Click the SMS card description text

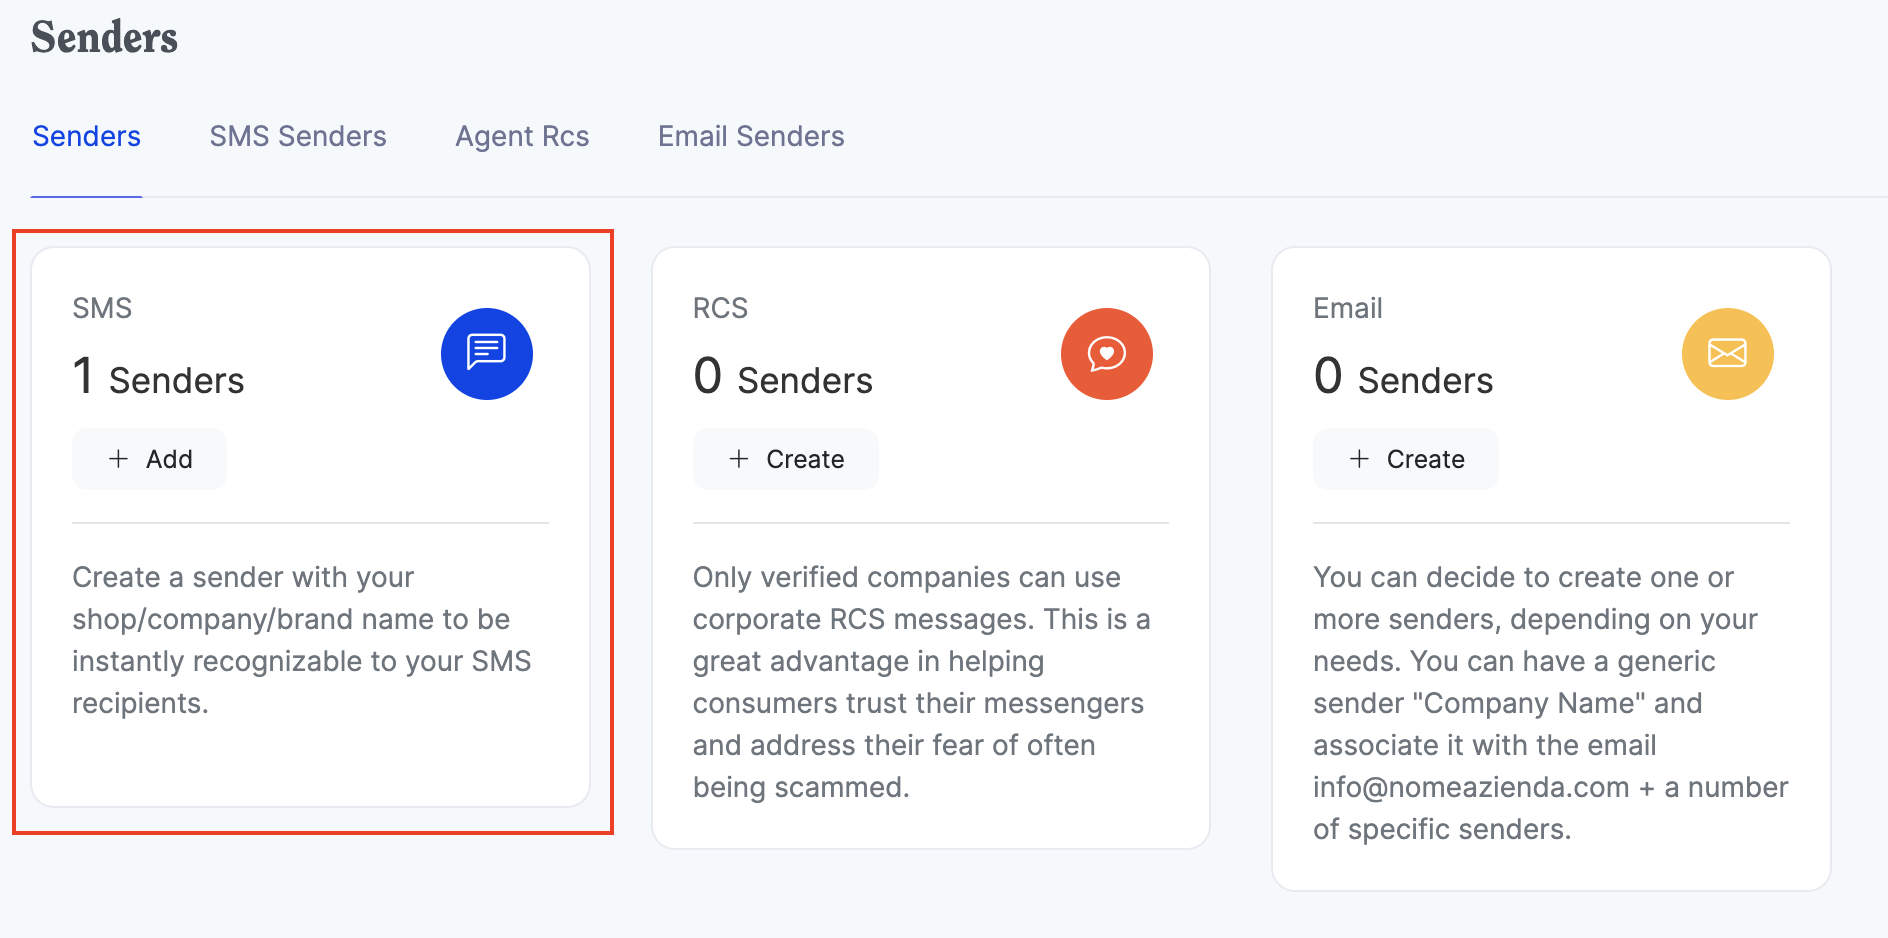pyautogui.click(x=302, y=640)
